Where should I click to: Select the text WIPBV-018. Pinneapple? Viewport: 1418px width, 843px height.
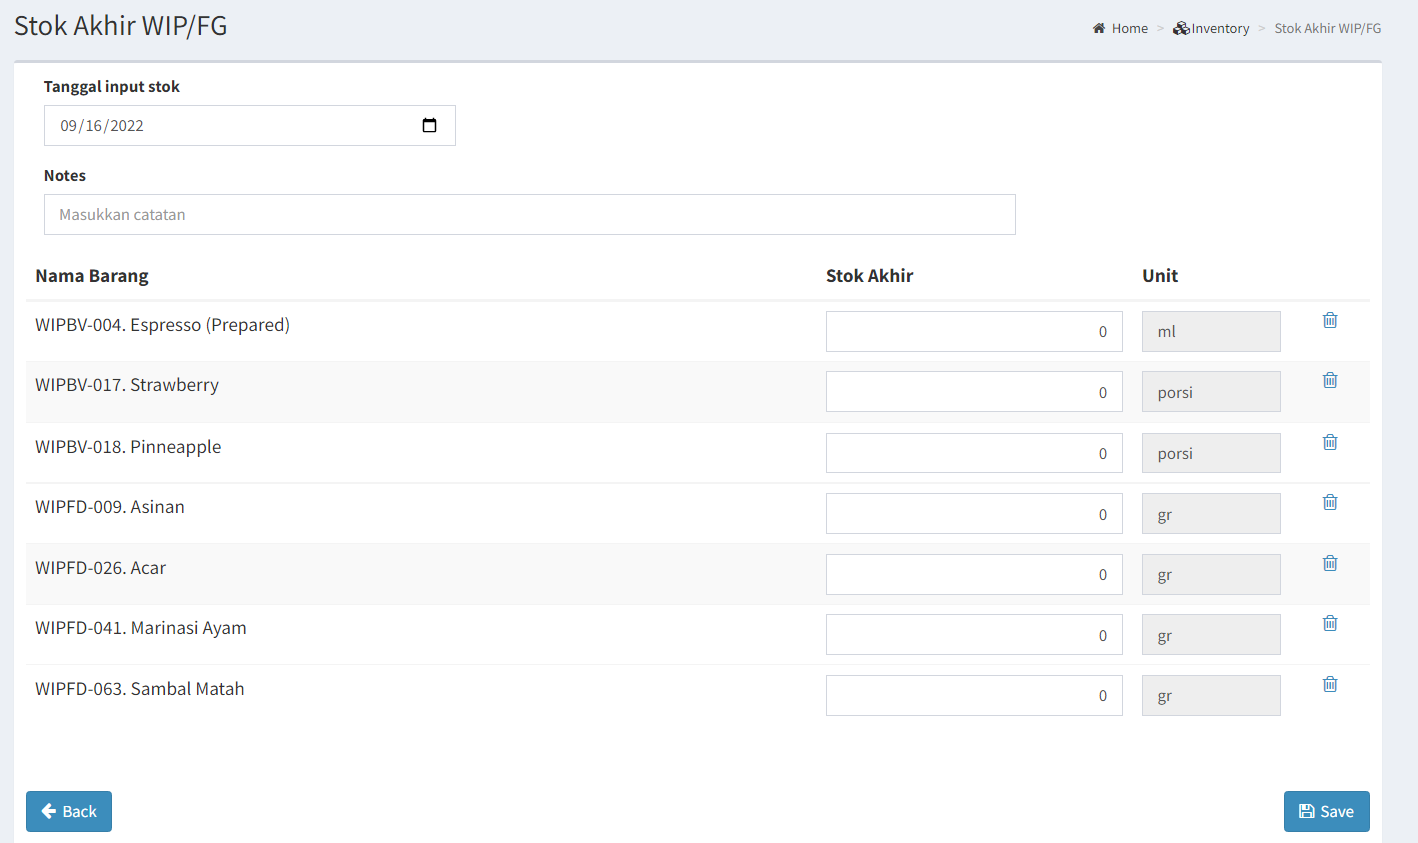(x=128, y=447)
